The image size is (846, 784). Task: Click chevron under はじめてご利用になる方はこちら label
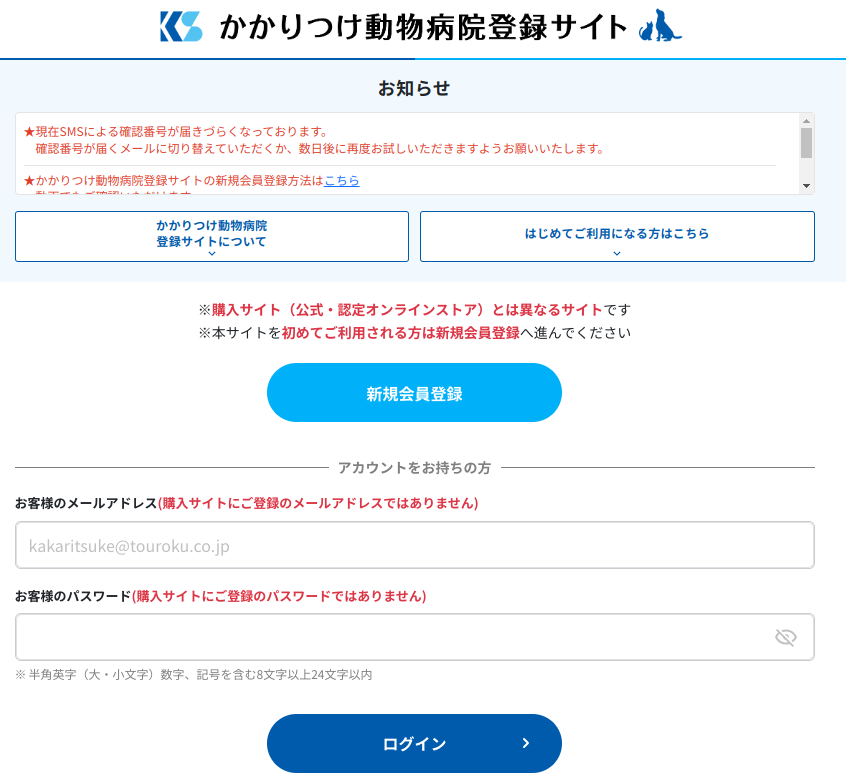click(617, 254)
